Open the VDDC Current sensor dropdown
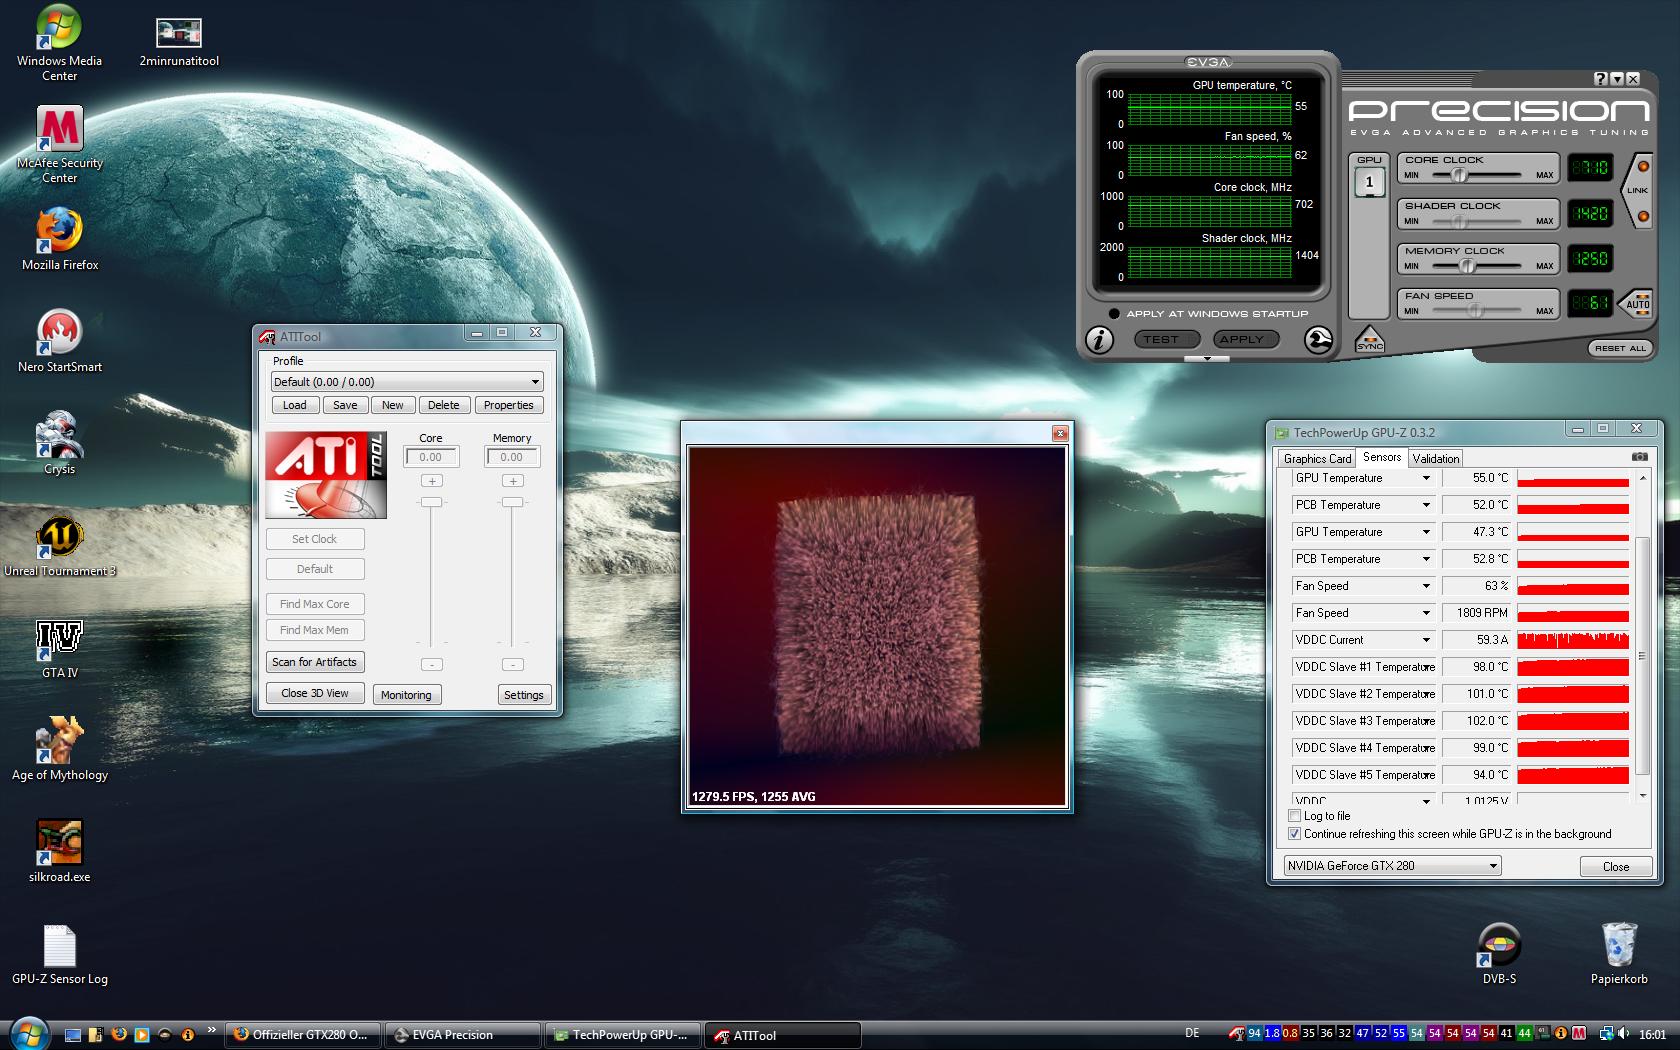1680x1050 pixels. pyautogui.click(x=1426, y=640)
